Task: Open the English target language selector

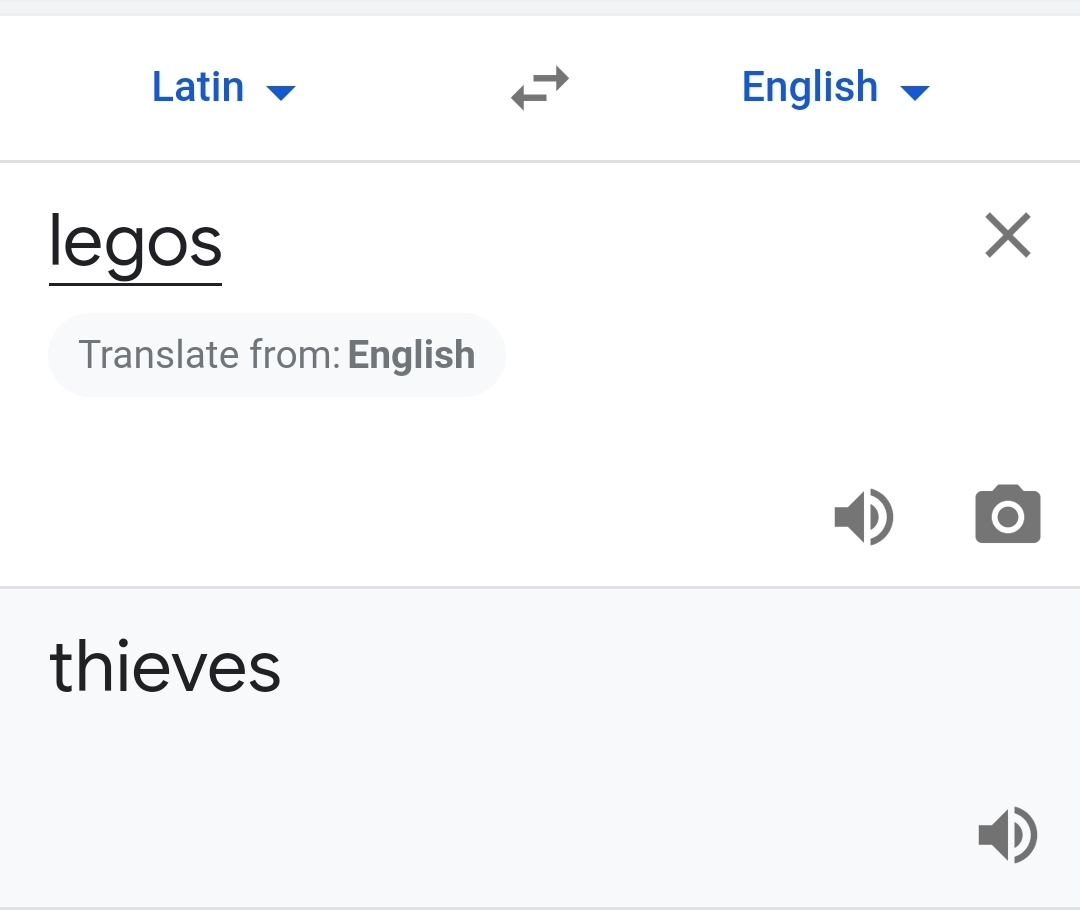Action: (x=835, y=87)
